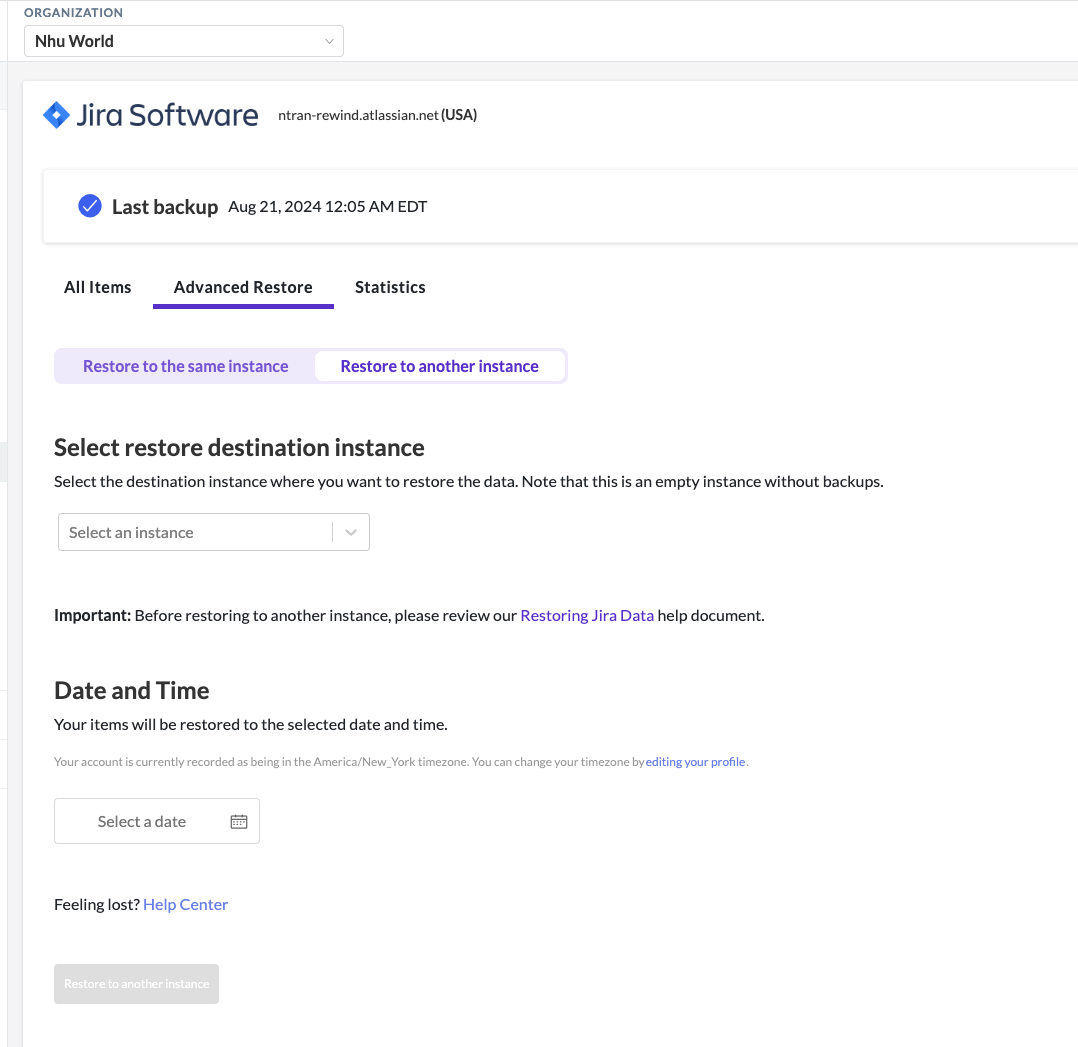Screen dimensions: 1078x1047
Task: Open the Nhu World organization selector
Action: click(x=183, y=41)
